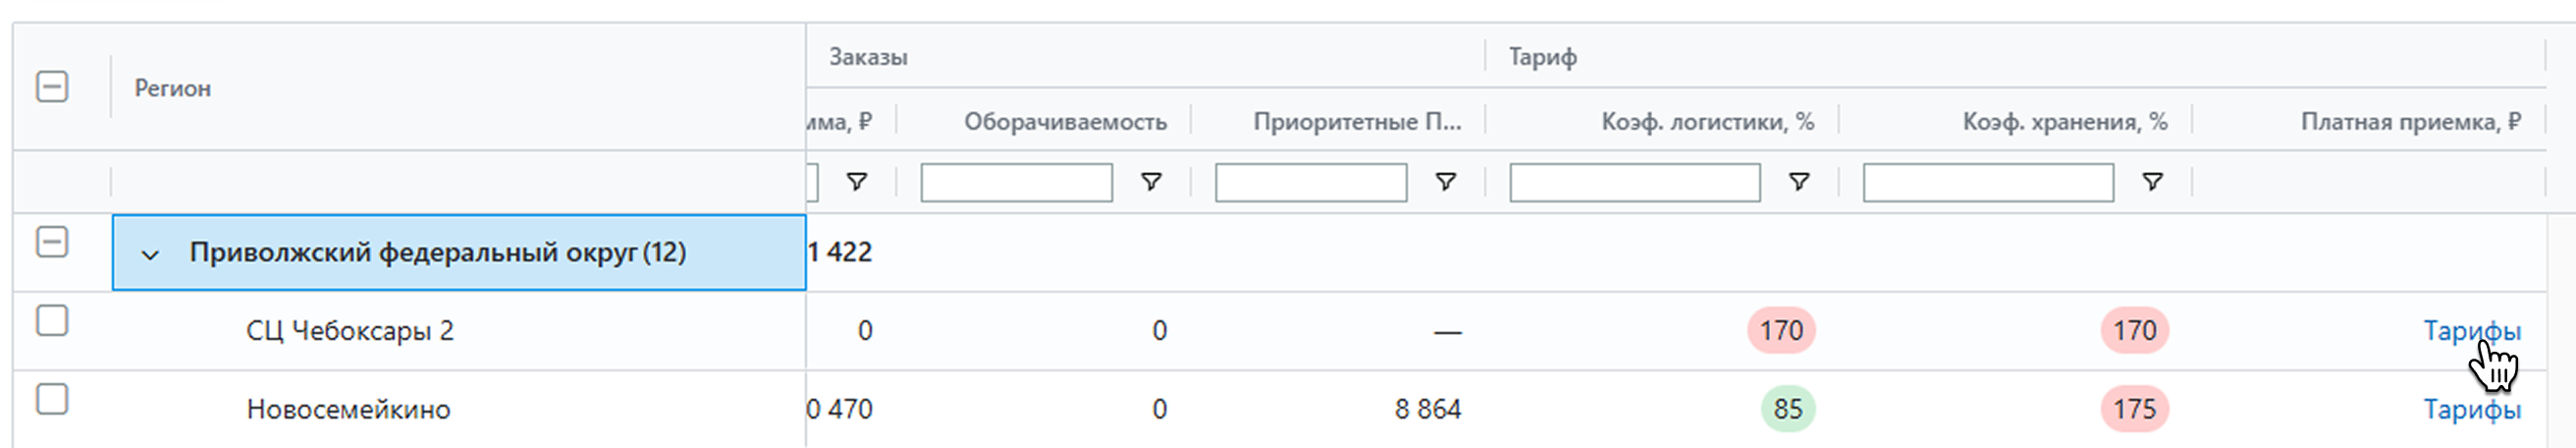Open the filter icon for the сумма, ₽ column

857,182
